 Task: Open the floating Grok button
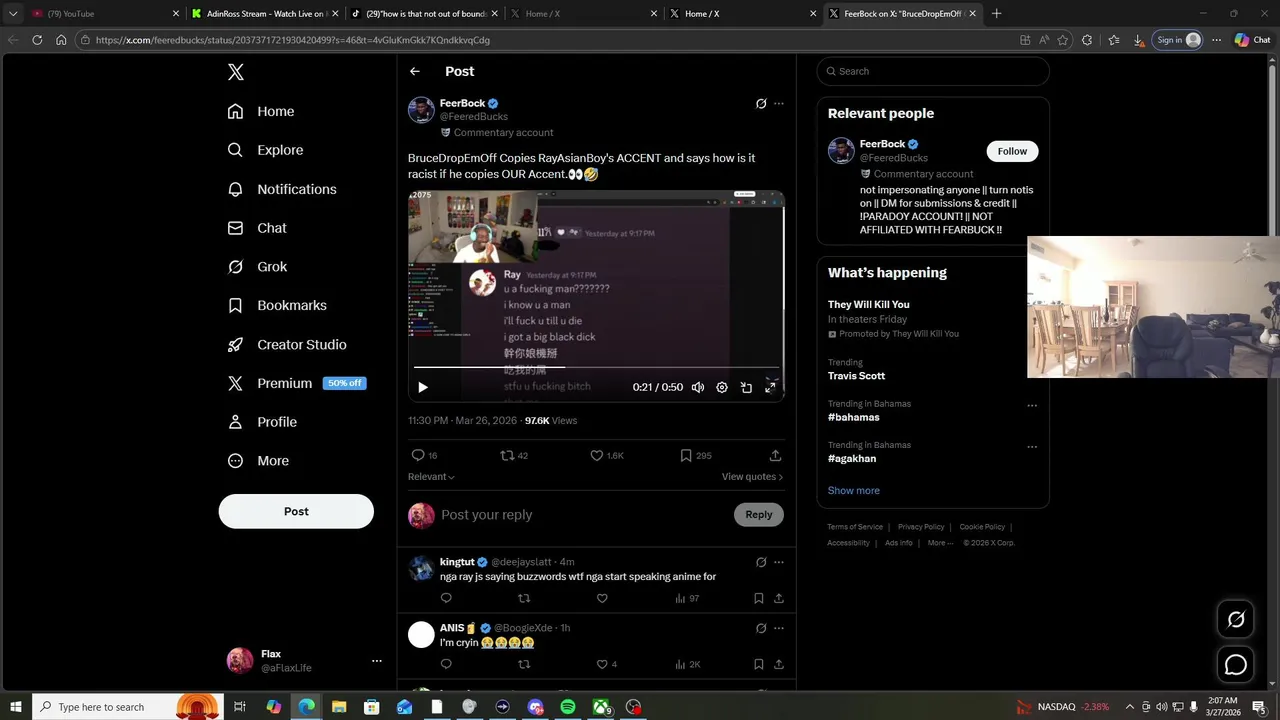pos(1236,619)
